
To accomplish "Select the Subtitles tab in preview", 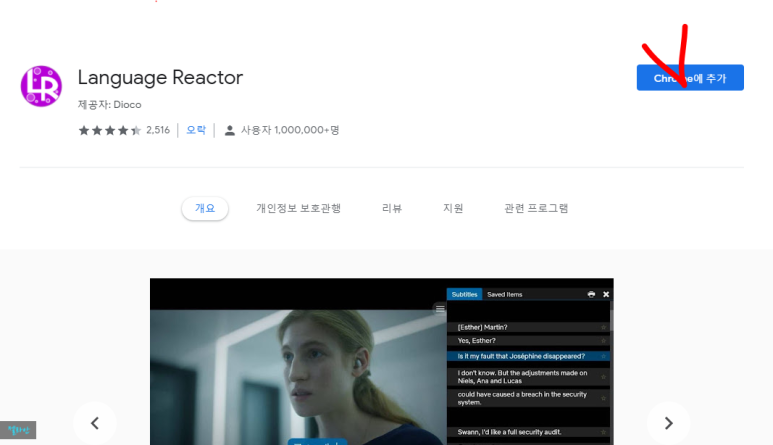I will click(464, 294).
